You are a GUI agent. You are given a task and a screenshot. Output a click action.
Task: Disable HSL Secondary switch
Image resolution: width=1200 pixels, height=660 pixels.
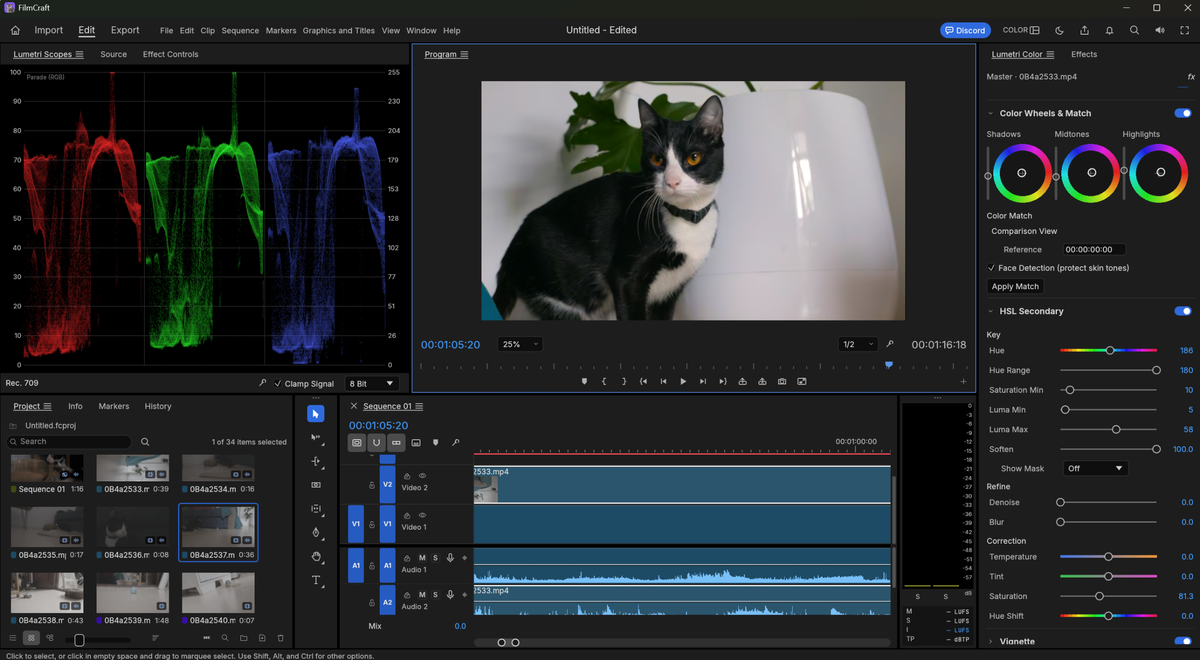pos(1183,311)
